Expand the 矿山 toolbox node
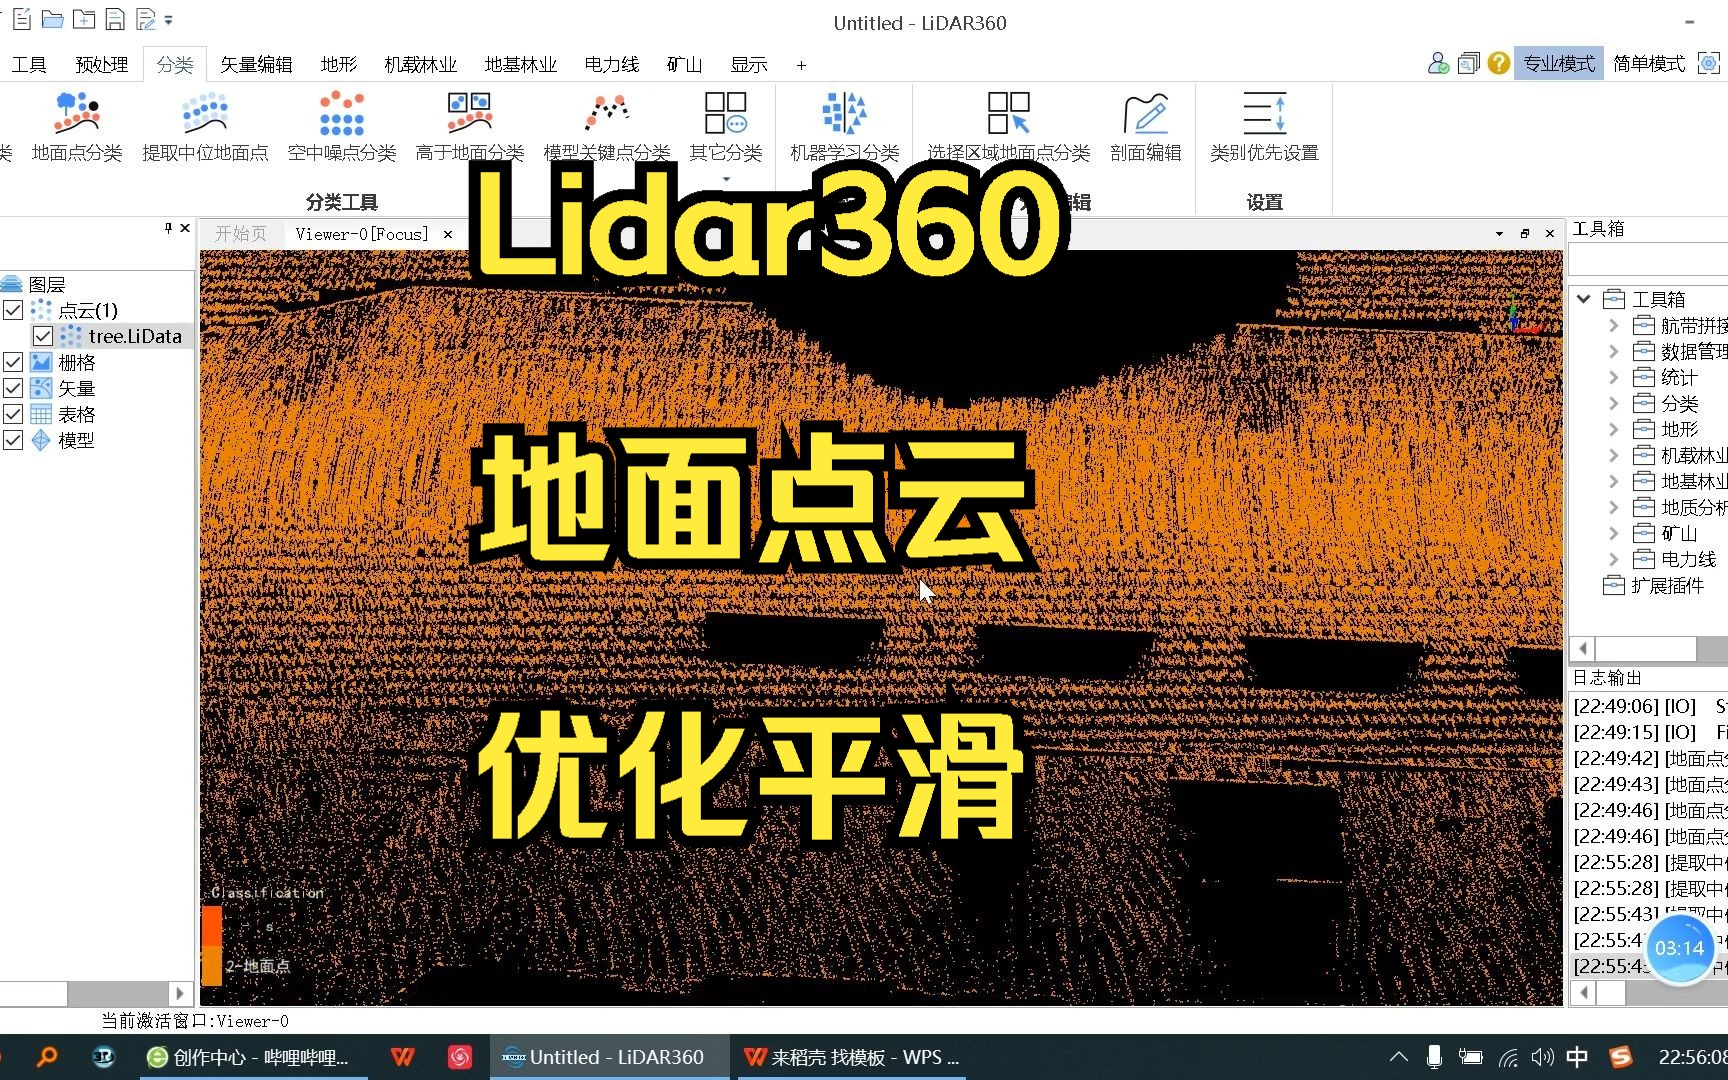The width and height of the screenshot is (1728, 1080). click(x=1613, y=533)
